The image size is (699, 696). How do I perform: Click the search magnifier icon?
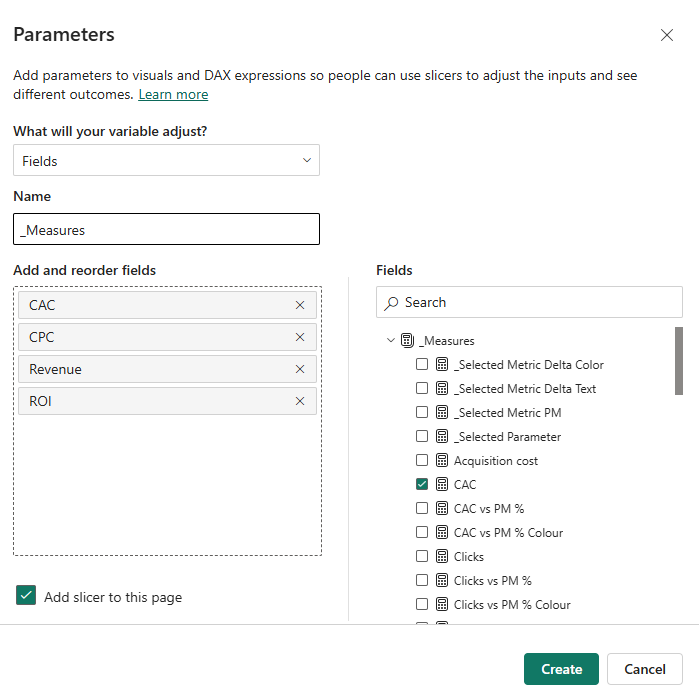(x=391, y=303)
